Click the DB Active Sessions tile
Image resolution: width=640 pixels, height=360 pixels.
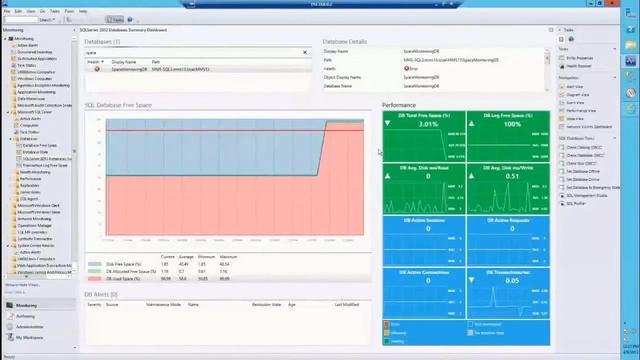point(424,241)
